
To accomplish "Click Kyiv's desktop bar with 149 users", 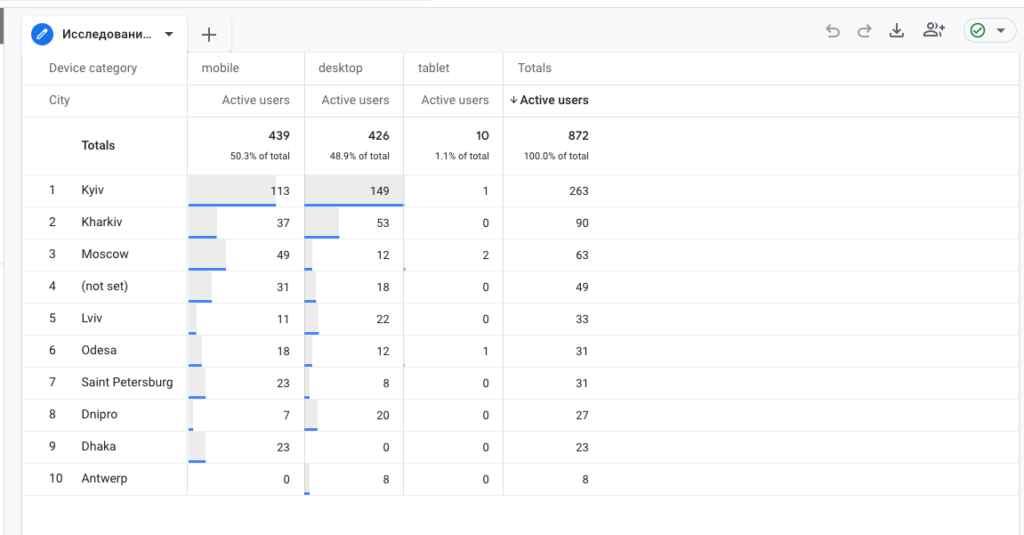I will 354,190.
